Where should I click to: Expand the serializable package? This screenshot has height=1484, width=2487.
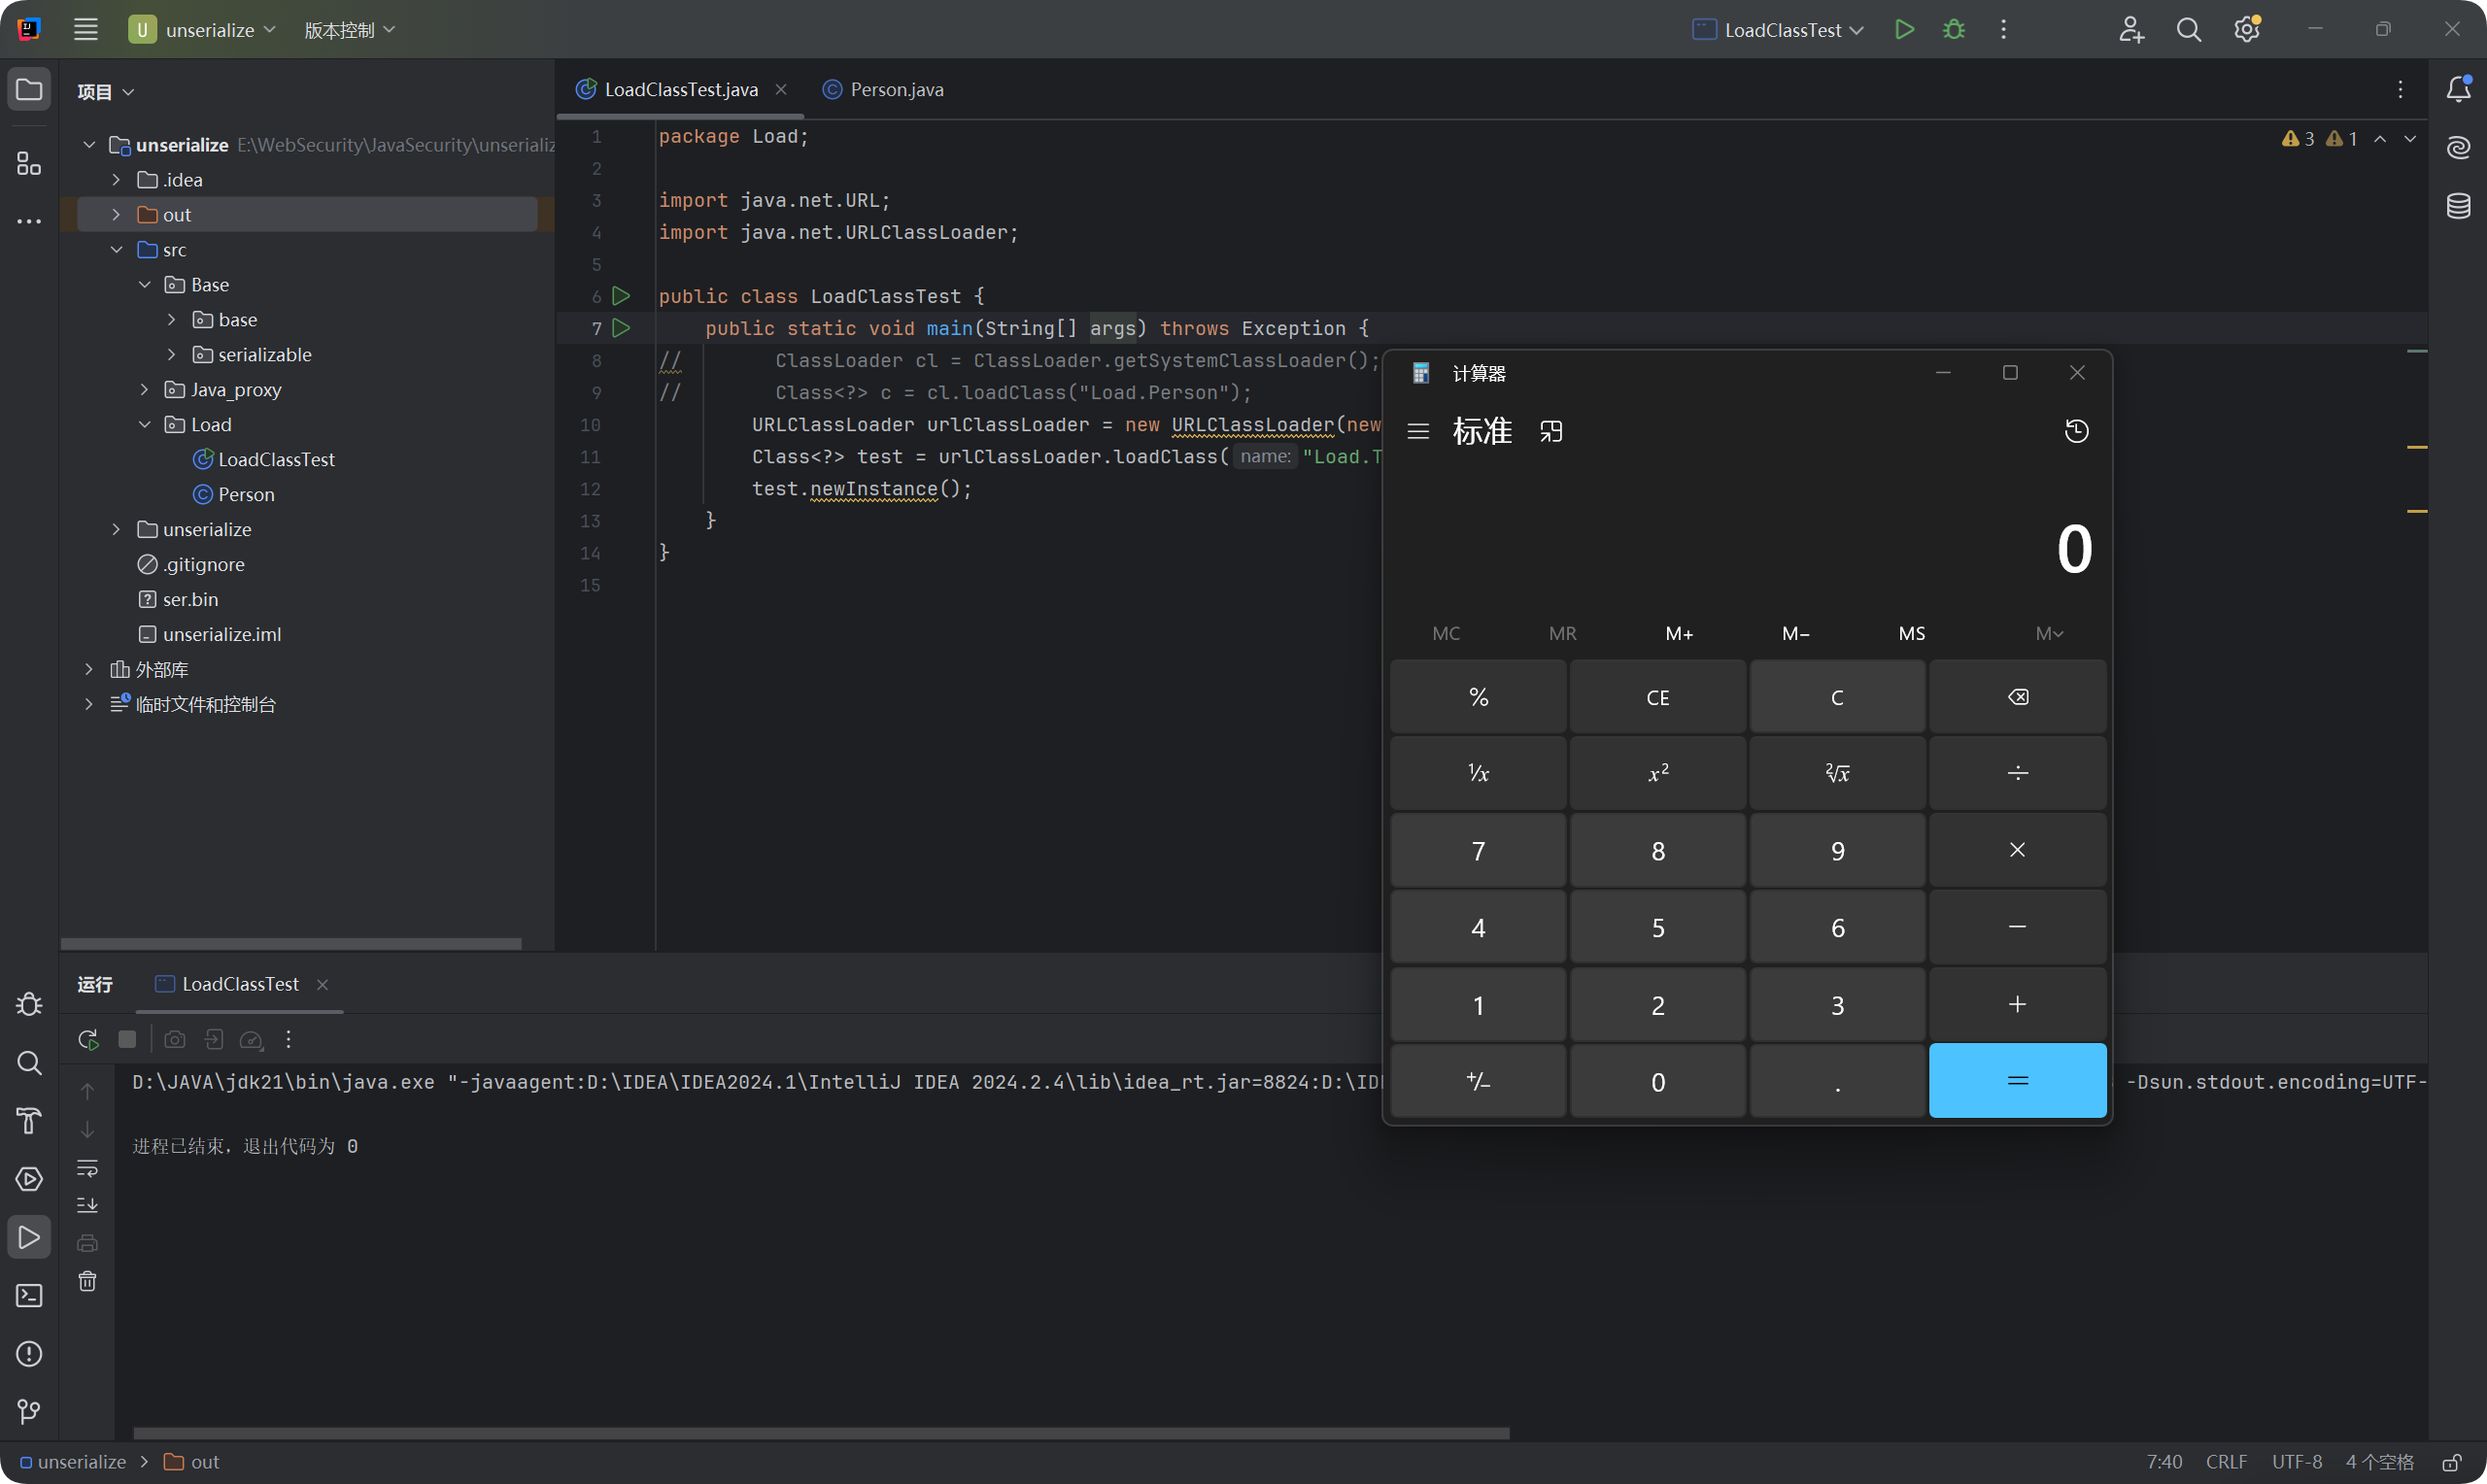point(172,355)
